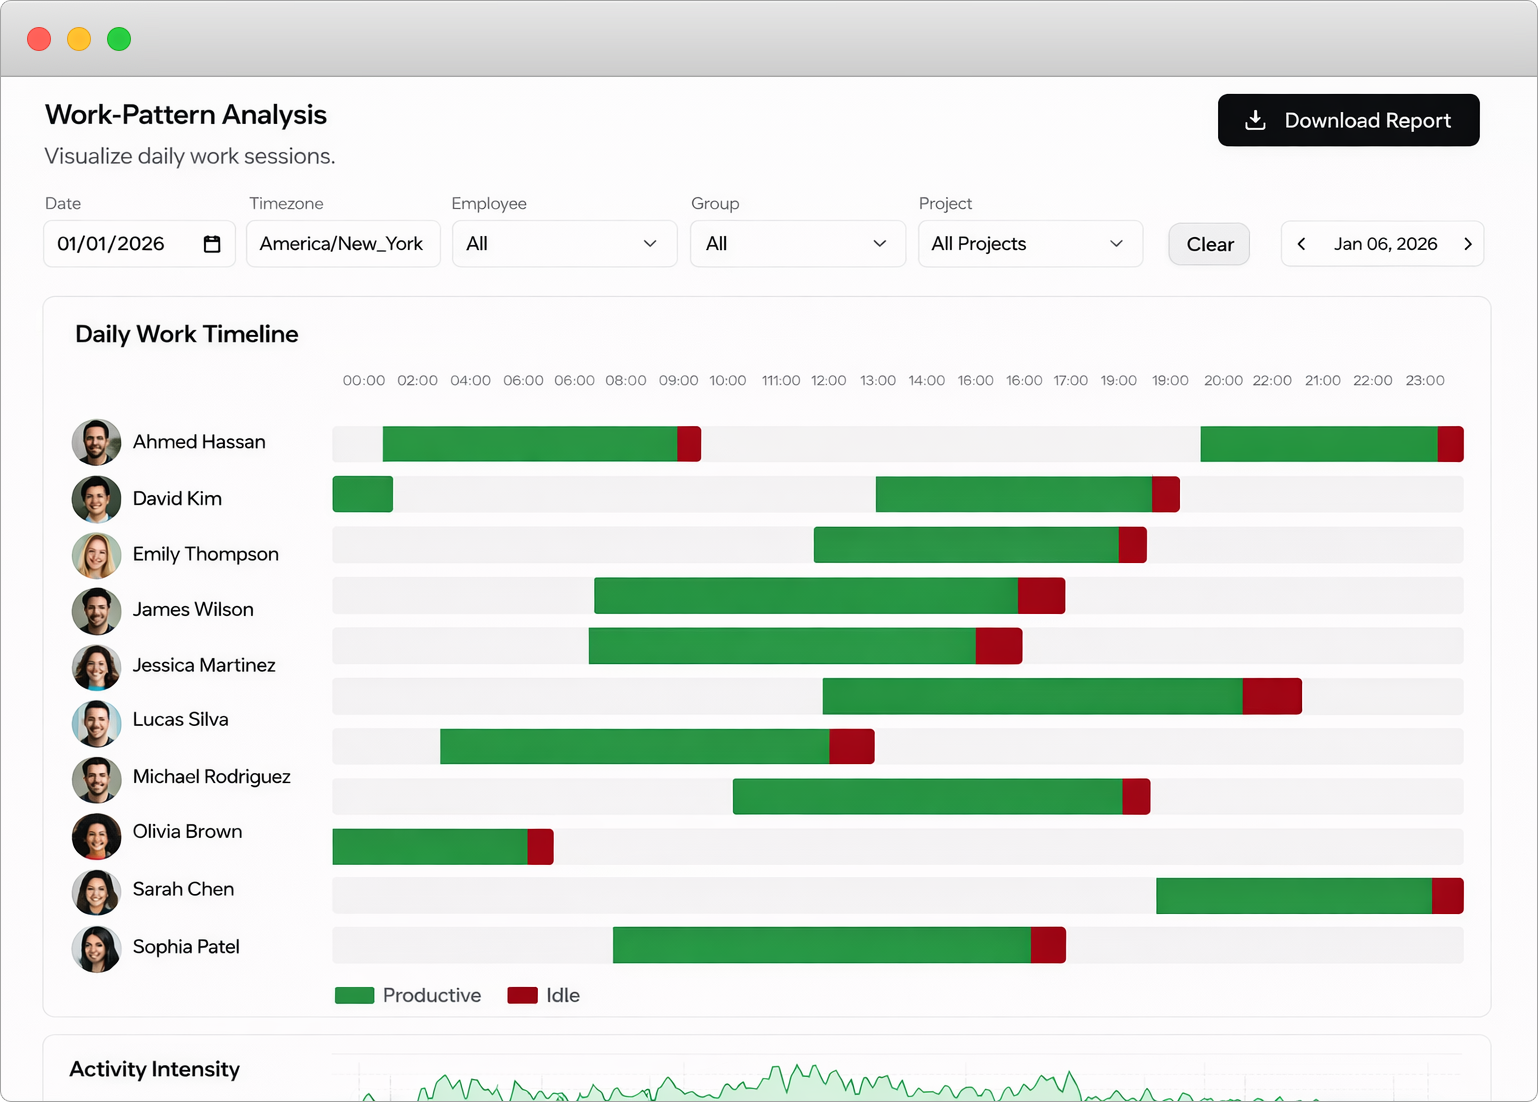Select the Emily Thompson name
Screen dimensions: 1538x1102
(206, 554)
